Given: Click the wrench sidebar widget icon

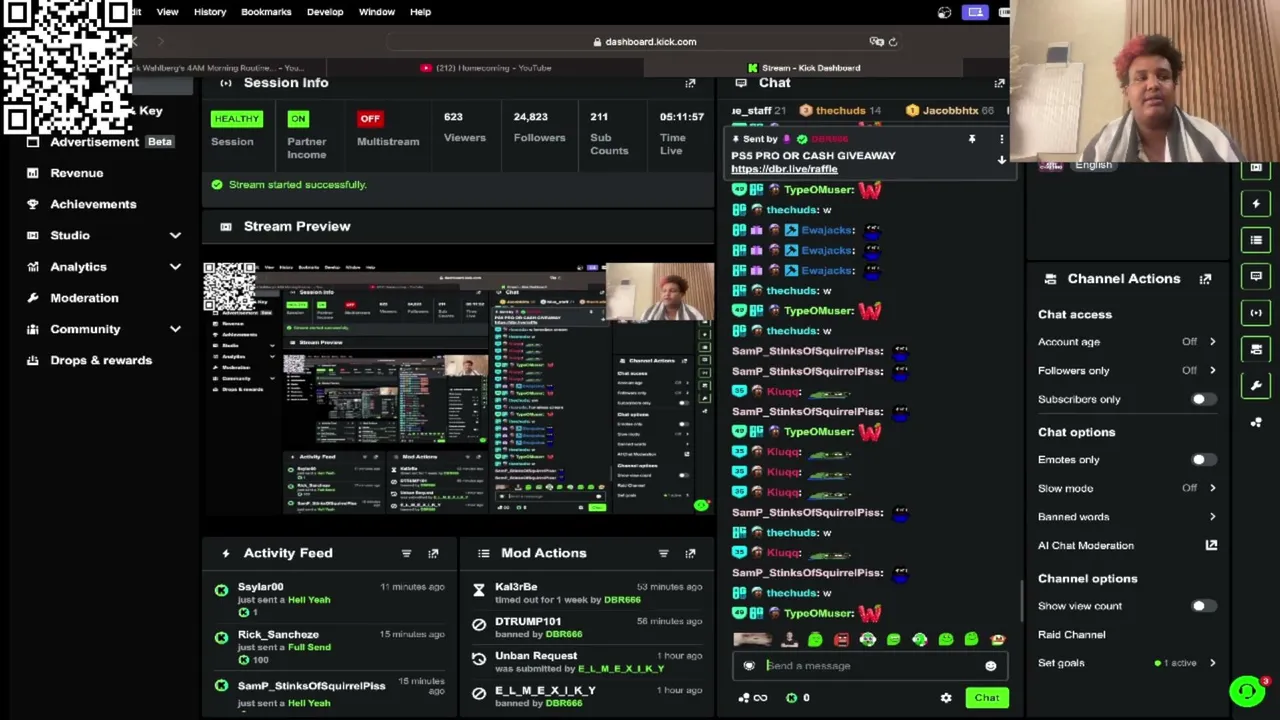Looking at the screenshot, I should point(1256,385).
